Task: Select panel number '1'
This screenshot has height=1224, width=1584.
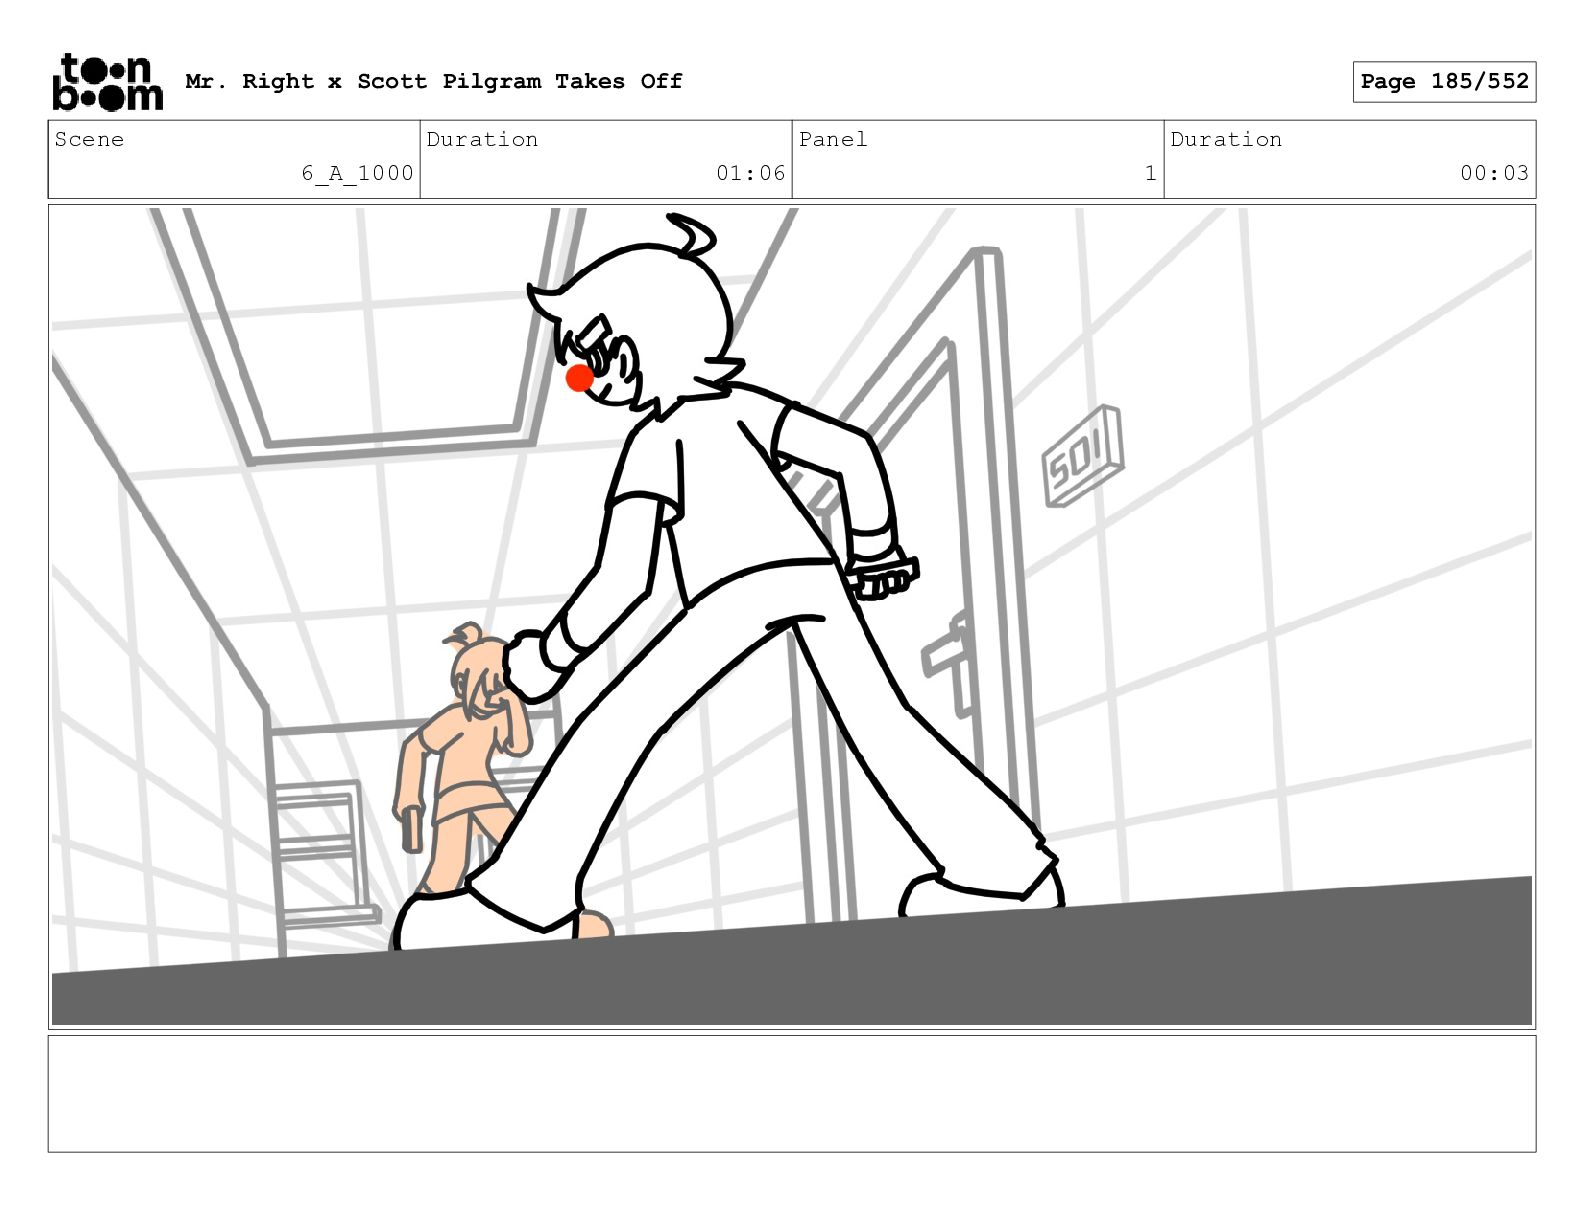Action: pos(1150,173)
